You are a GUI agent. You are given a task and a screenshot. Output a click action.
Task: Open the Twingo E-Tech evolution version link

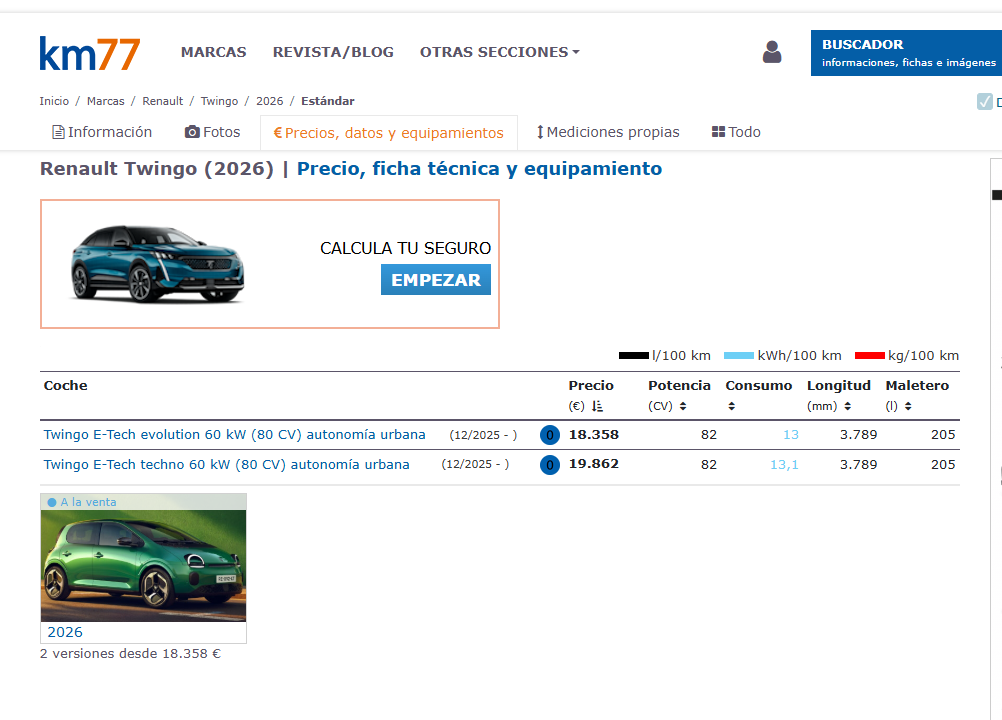234,435
